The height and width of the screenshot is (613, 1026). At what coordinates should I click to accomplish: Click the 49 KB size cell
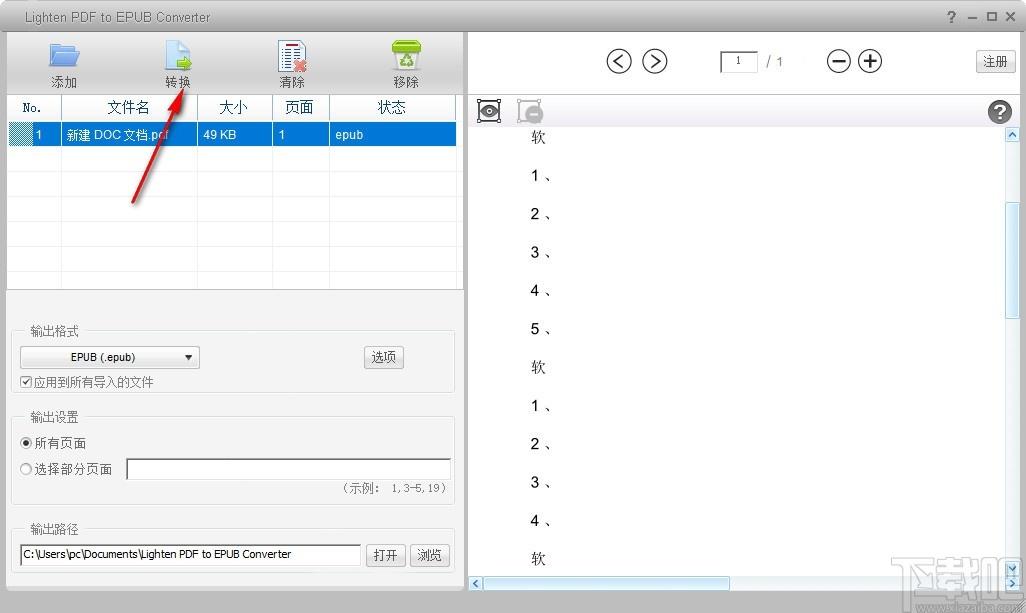[x=234, y=135]
